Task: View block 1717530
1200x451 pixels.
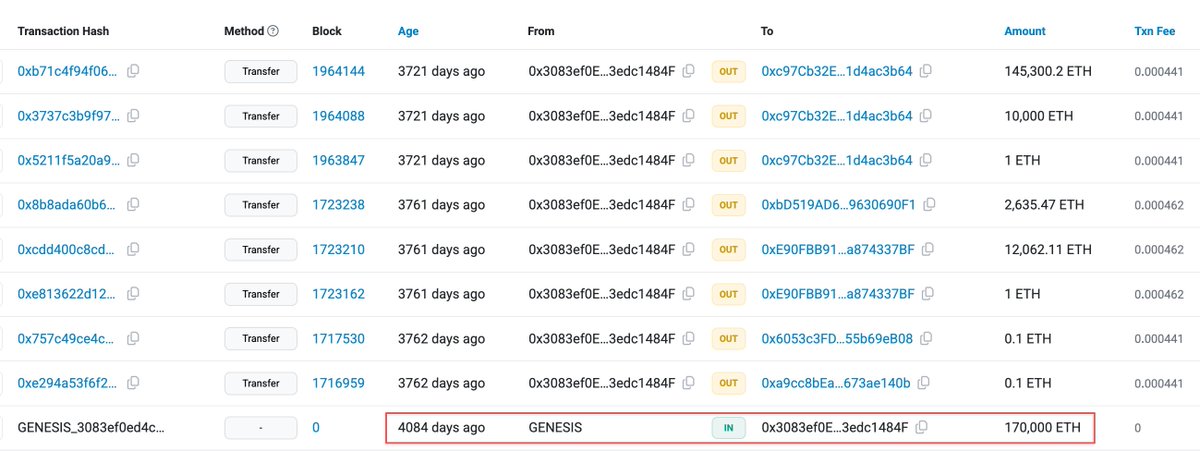Action: 338,338
